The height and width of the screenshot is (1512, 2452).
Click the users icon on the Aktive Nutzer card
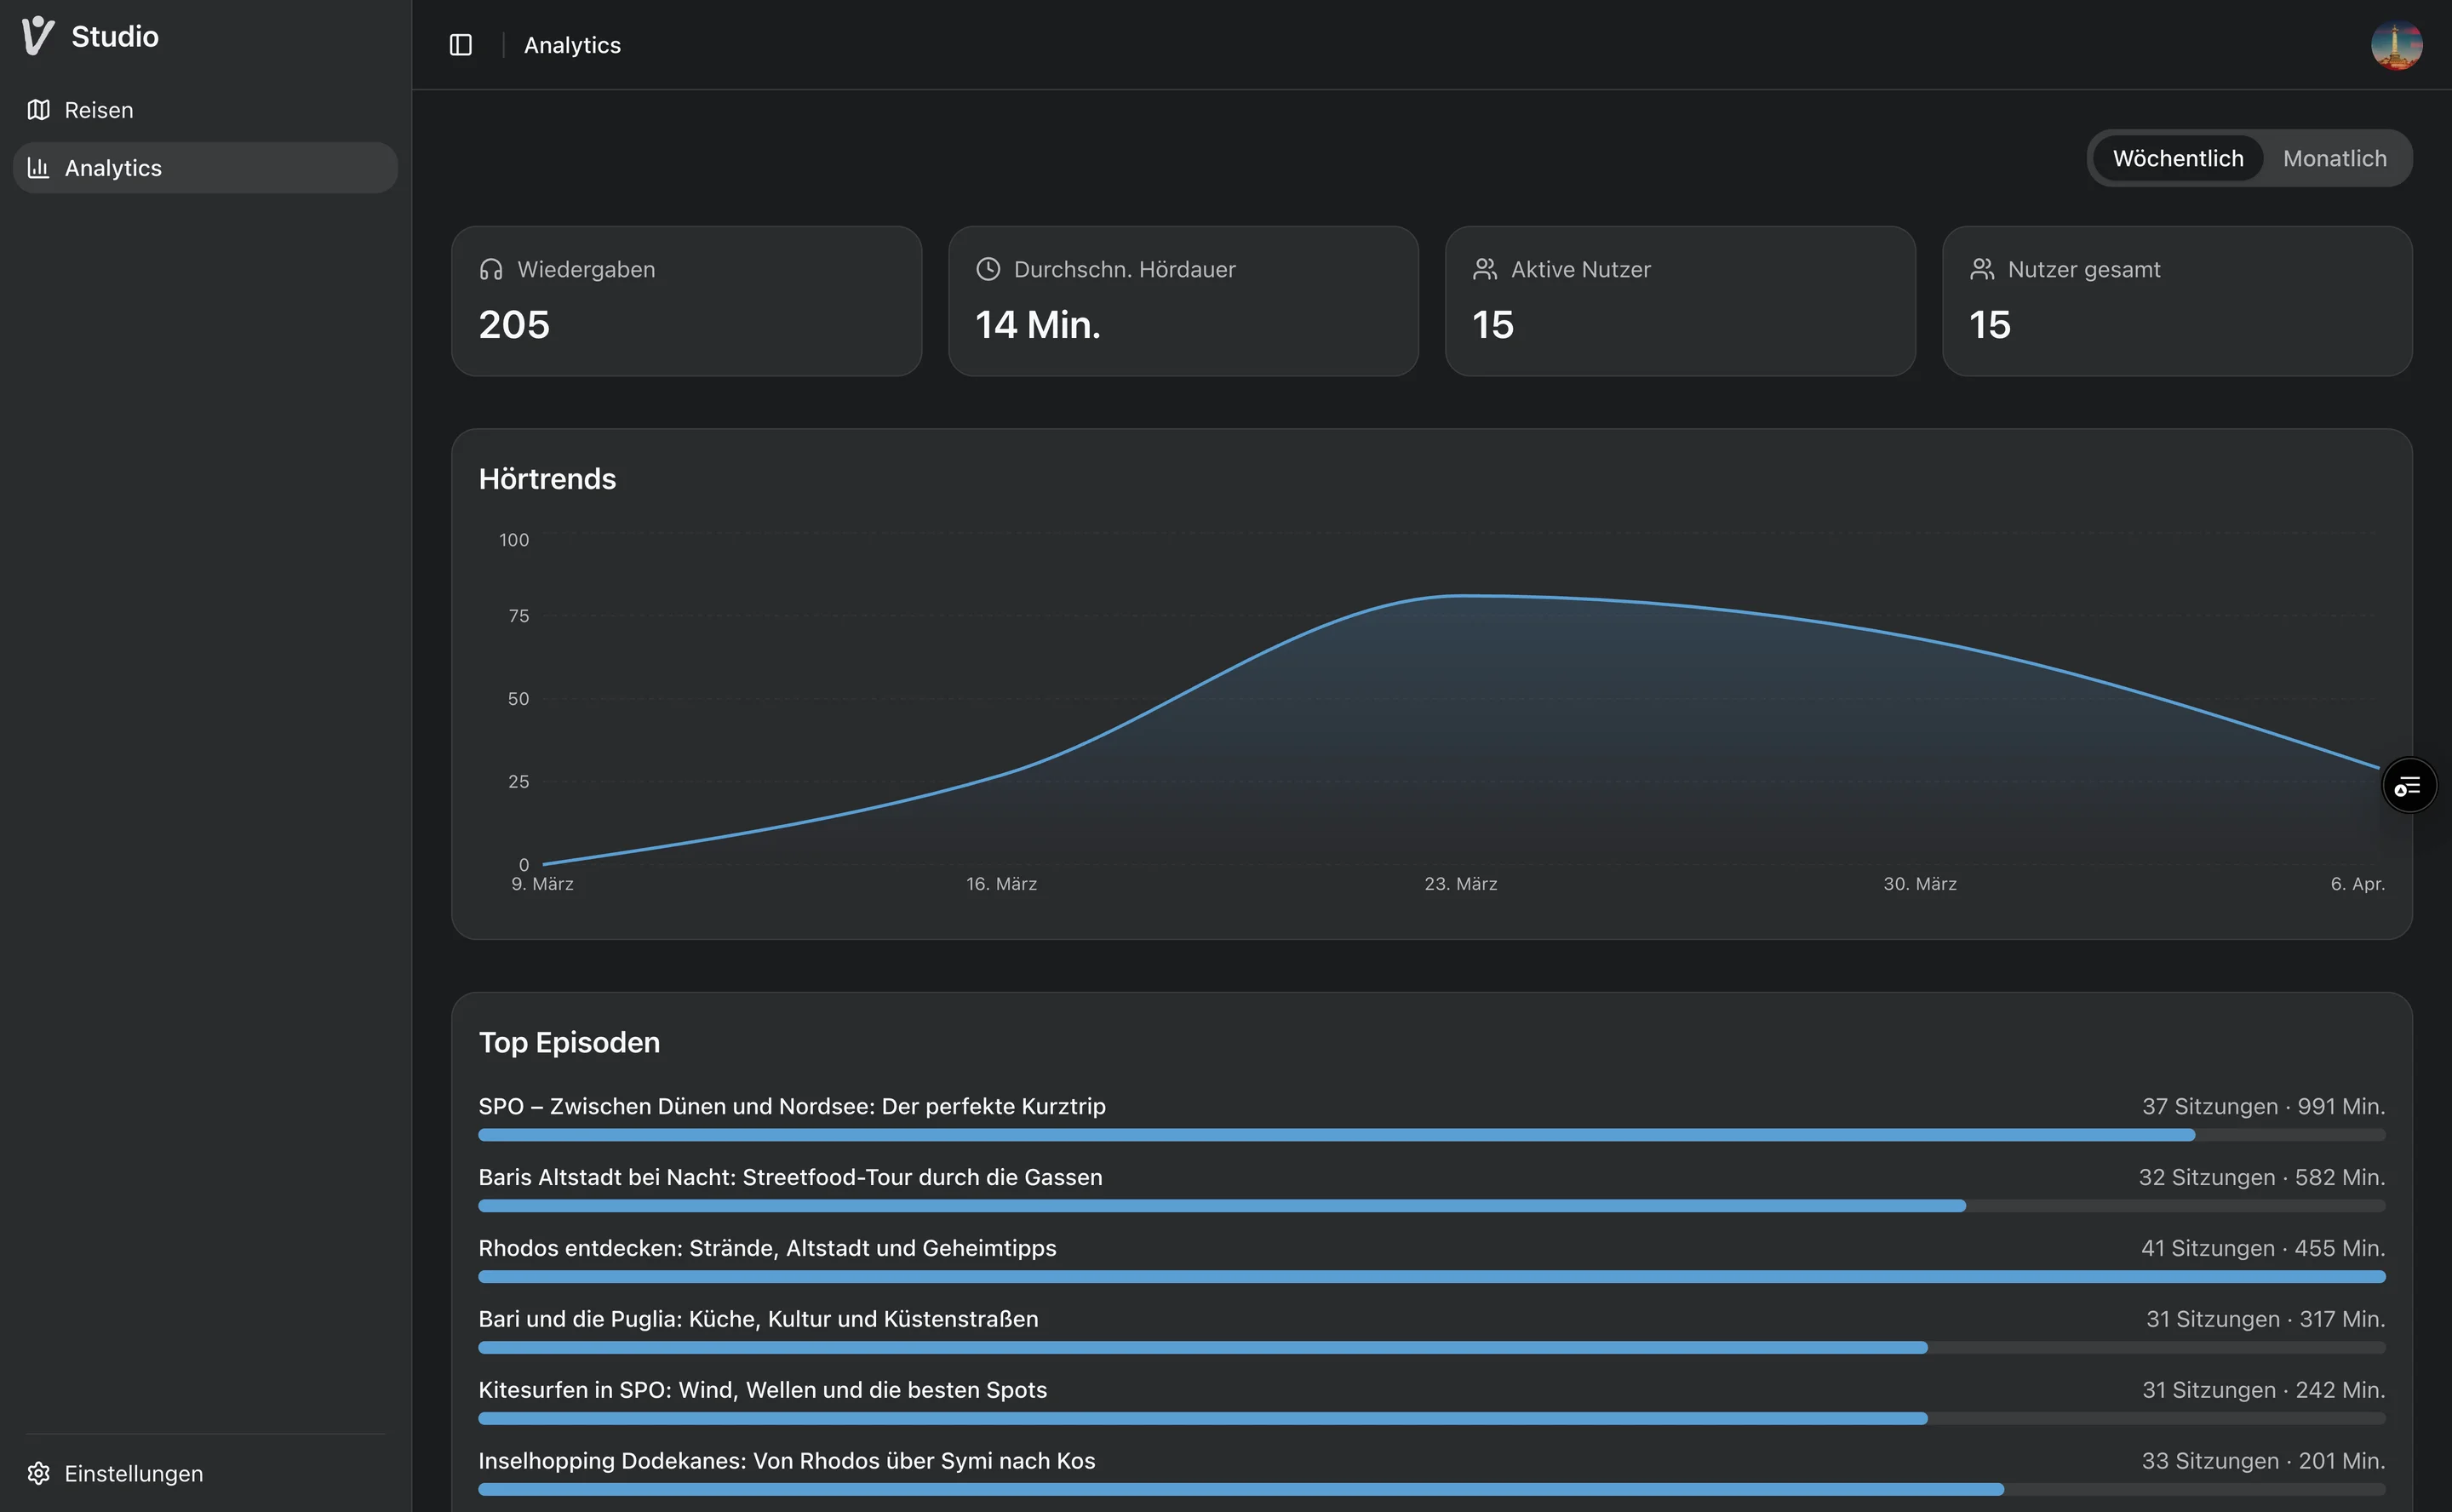click(1484, 268)
